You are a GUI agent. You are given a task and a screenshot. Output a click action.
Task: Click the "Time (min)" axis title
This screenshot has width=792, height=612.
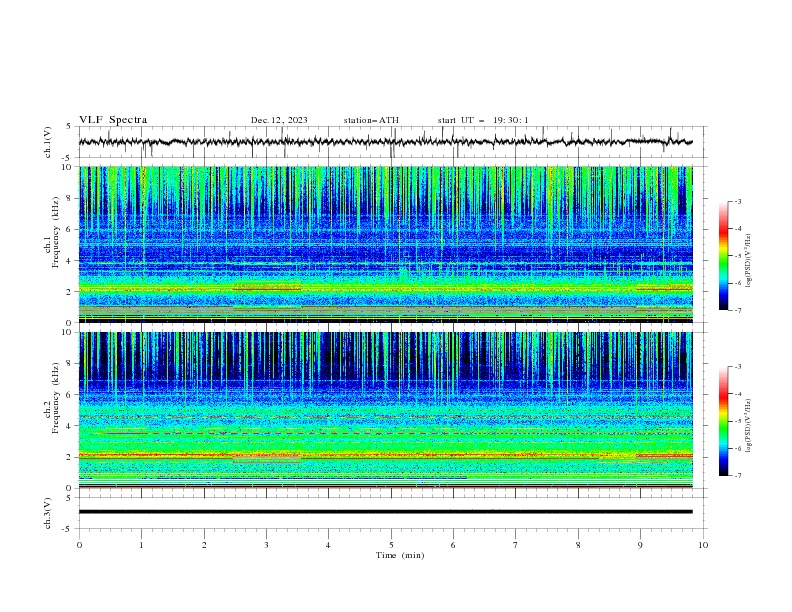(x=400, y=555)
